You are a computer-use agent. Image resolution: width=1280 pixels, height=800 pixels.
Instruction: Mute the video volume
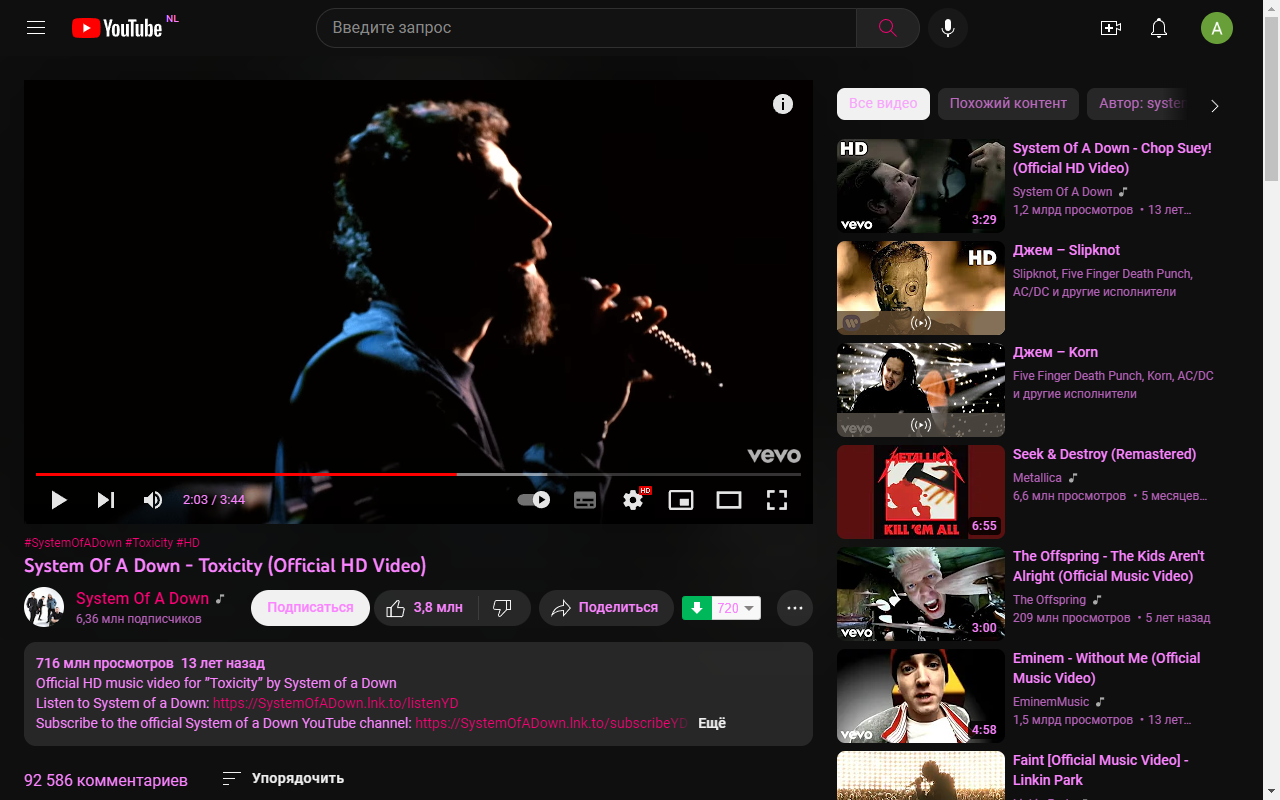pos(153,500)
